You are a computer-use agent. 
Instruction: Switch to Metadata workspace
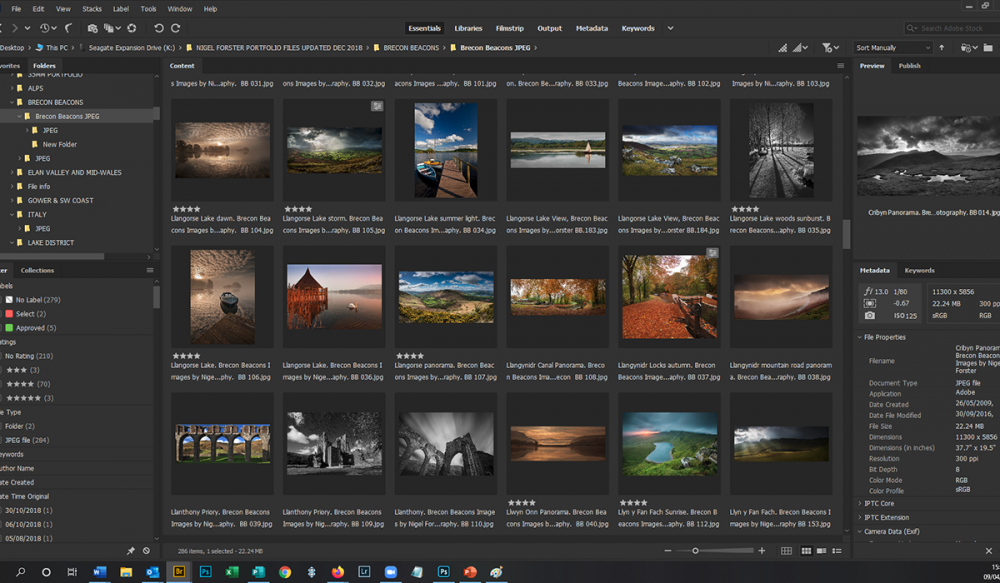[x=592, y=28]
